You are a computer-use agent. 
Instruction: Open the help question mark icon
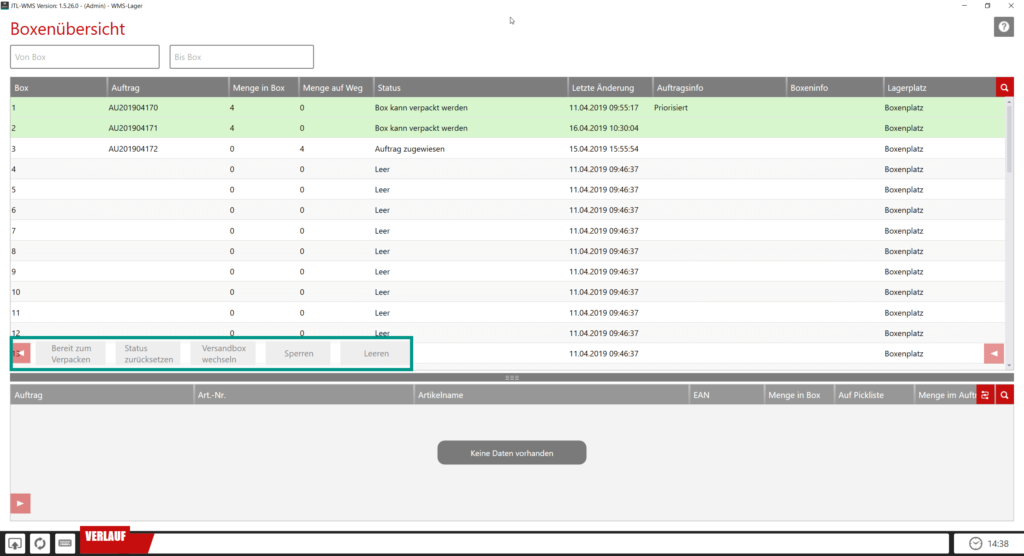click(x=1003, y=27)
